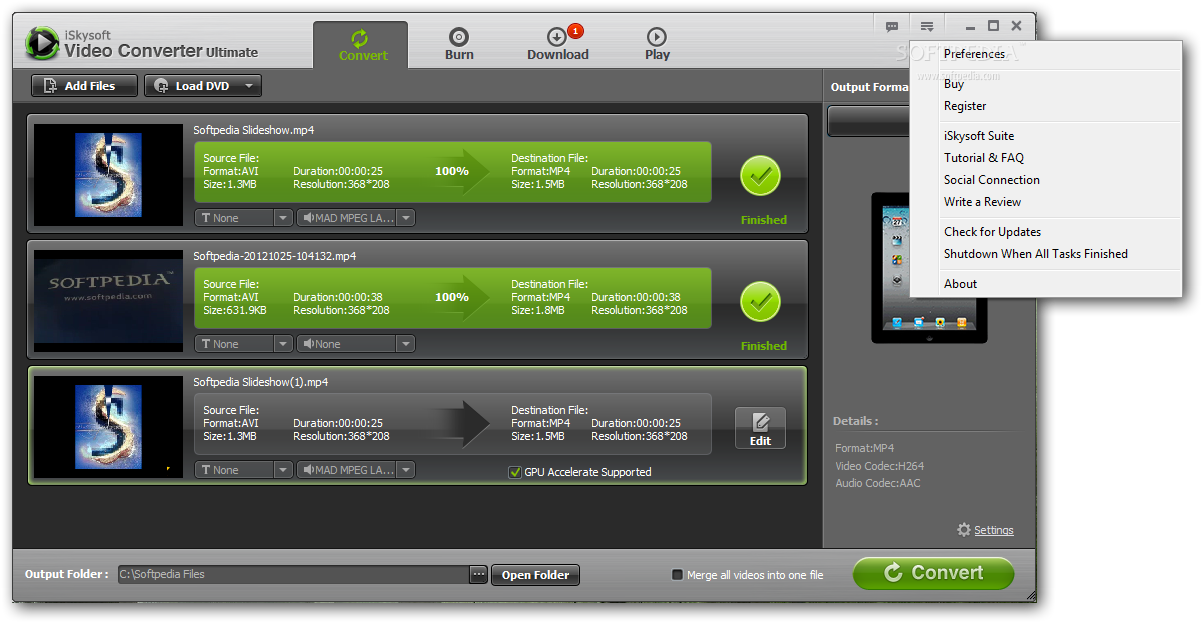Open the Settings link
The width and height of the screenshot is (1203, 623).
tap(993, 531)
